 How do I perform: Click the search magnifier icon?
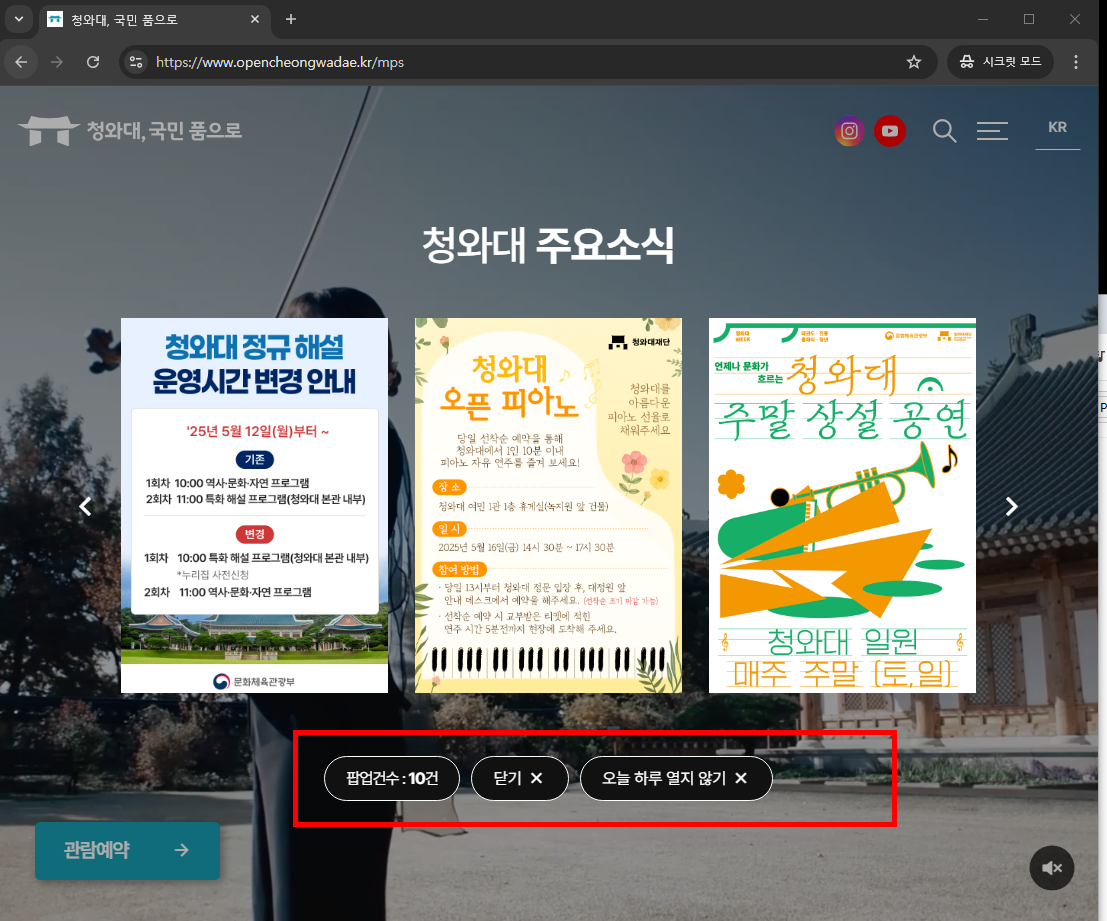point(944,130)
